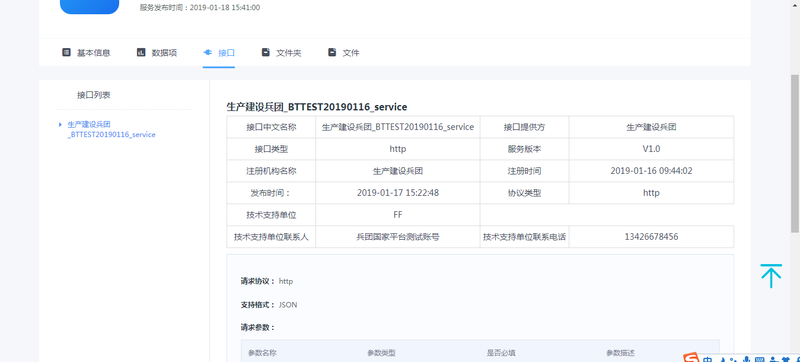
Task: Click the Sogou input method logo
Action: click(691, 358)
